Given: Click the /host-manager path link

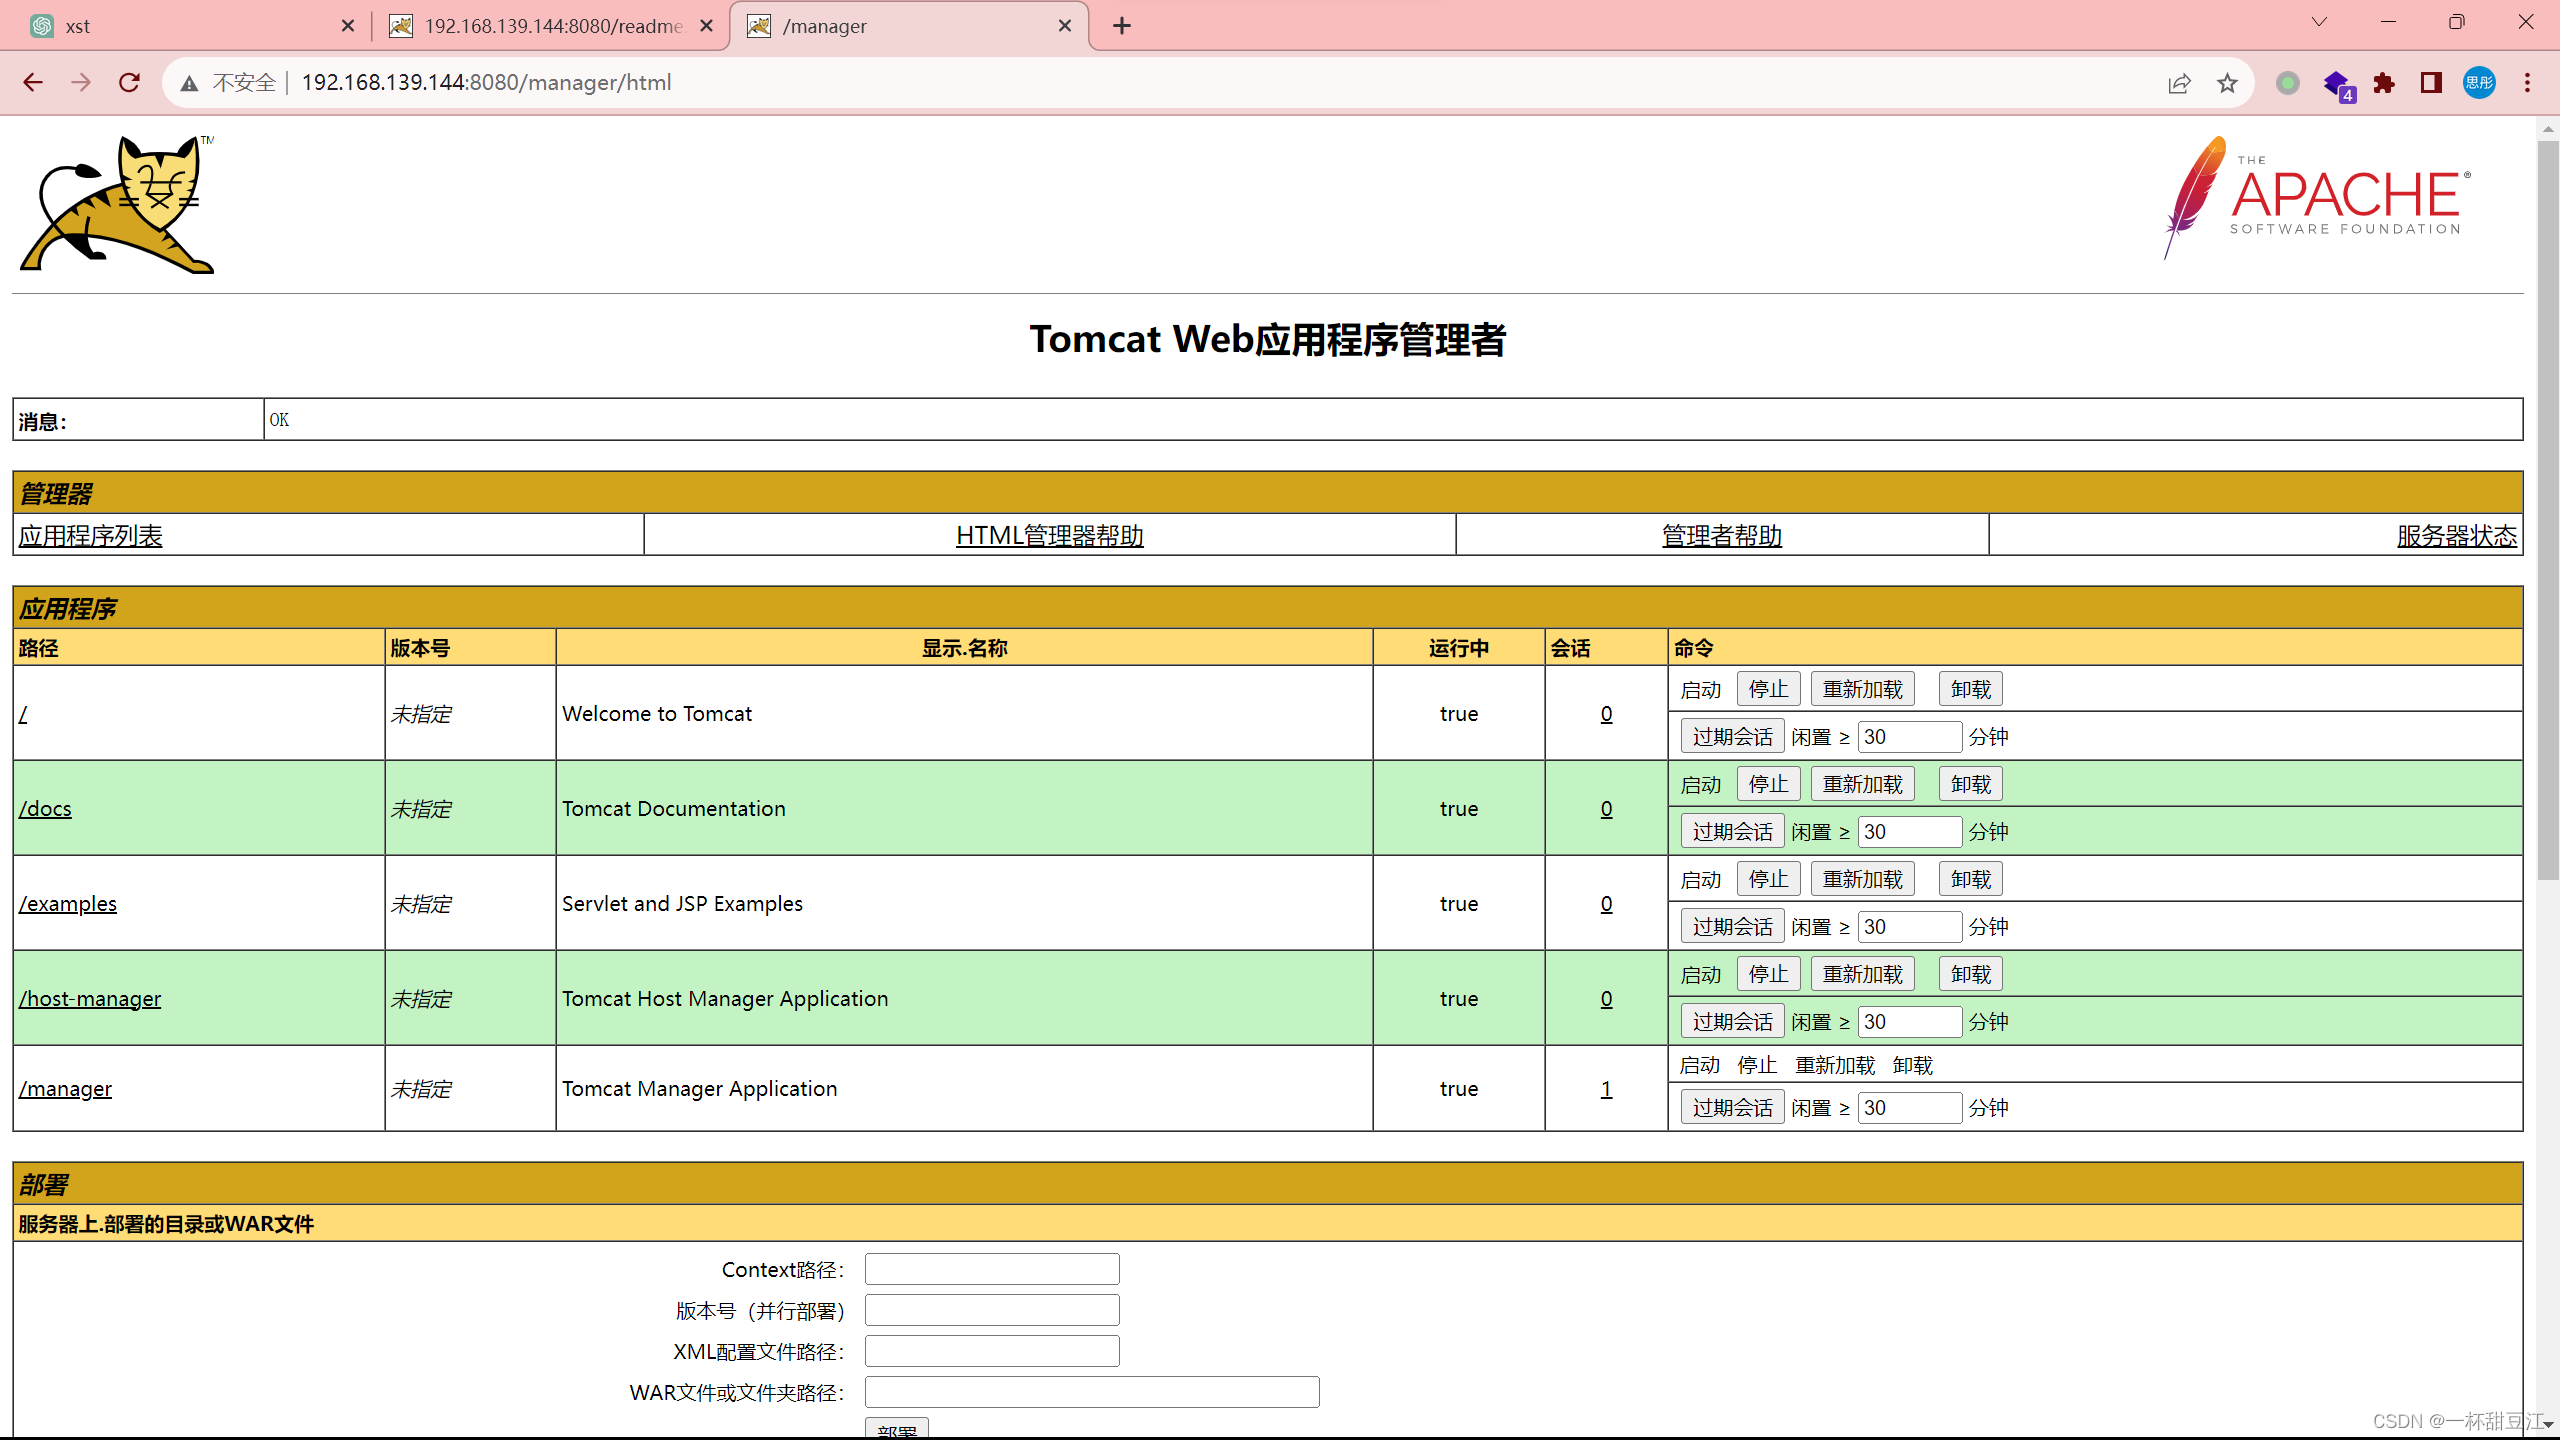Looking at the screenshot, I should point(90,998).
